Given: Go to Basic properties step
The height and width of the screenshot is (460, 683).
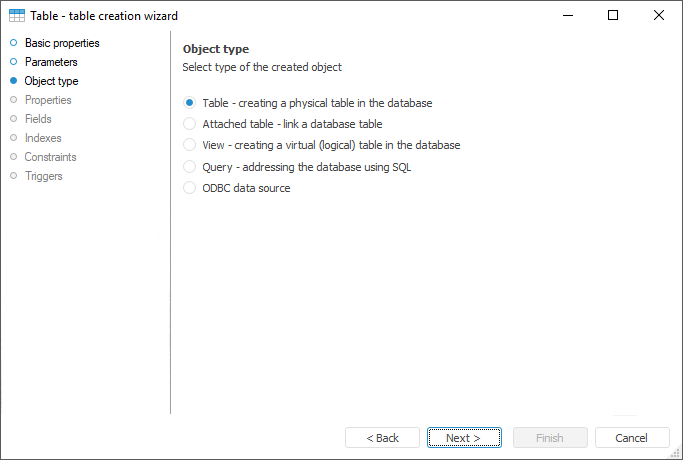Looking at the screenshot, I should [61, 43].
